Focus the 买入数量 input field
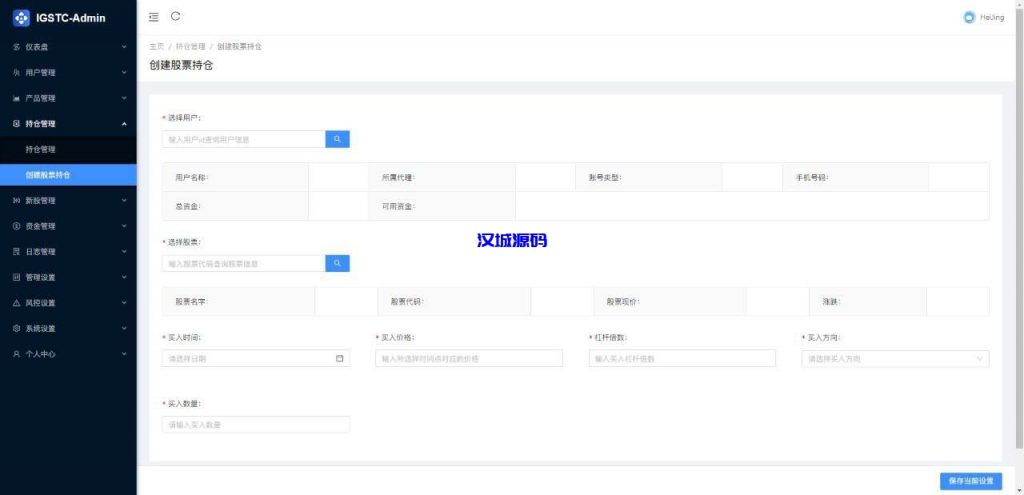 pyautogui.click(x=256, y=424)
